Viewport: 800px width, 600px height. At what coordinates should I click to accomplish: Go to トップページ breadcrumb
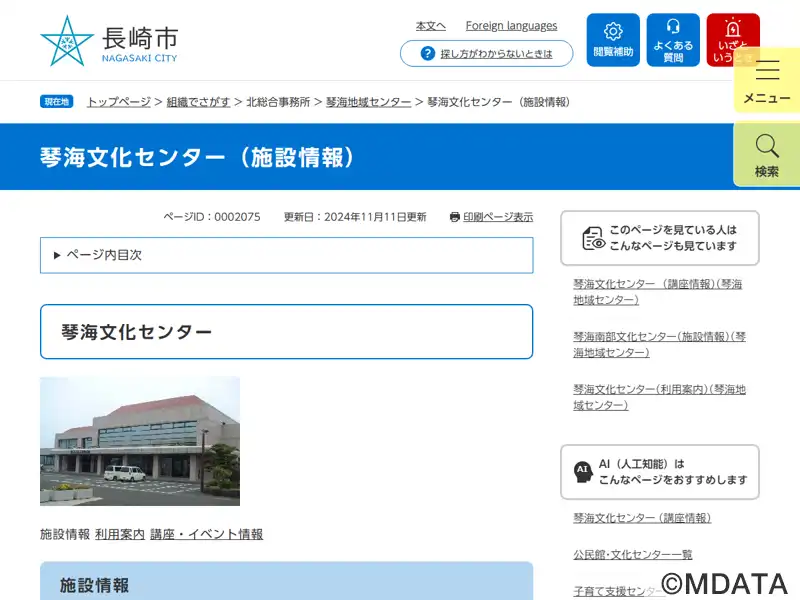click(x=119, y=102)
